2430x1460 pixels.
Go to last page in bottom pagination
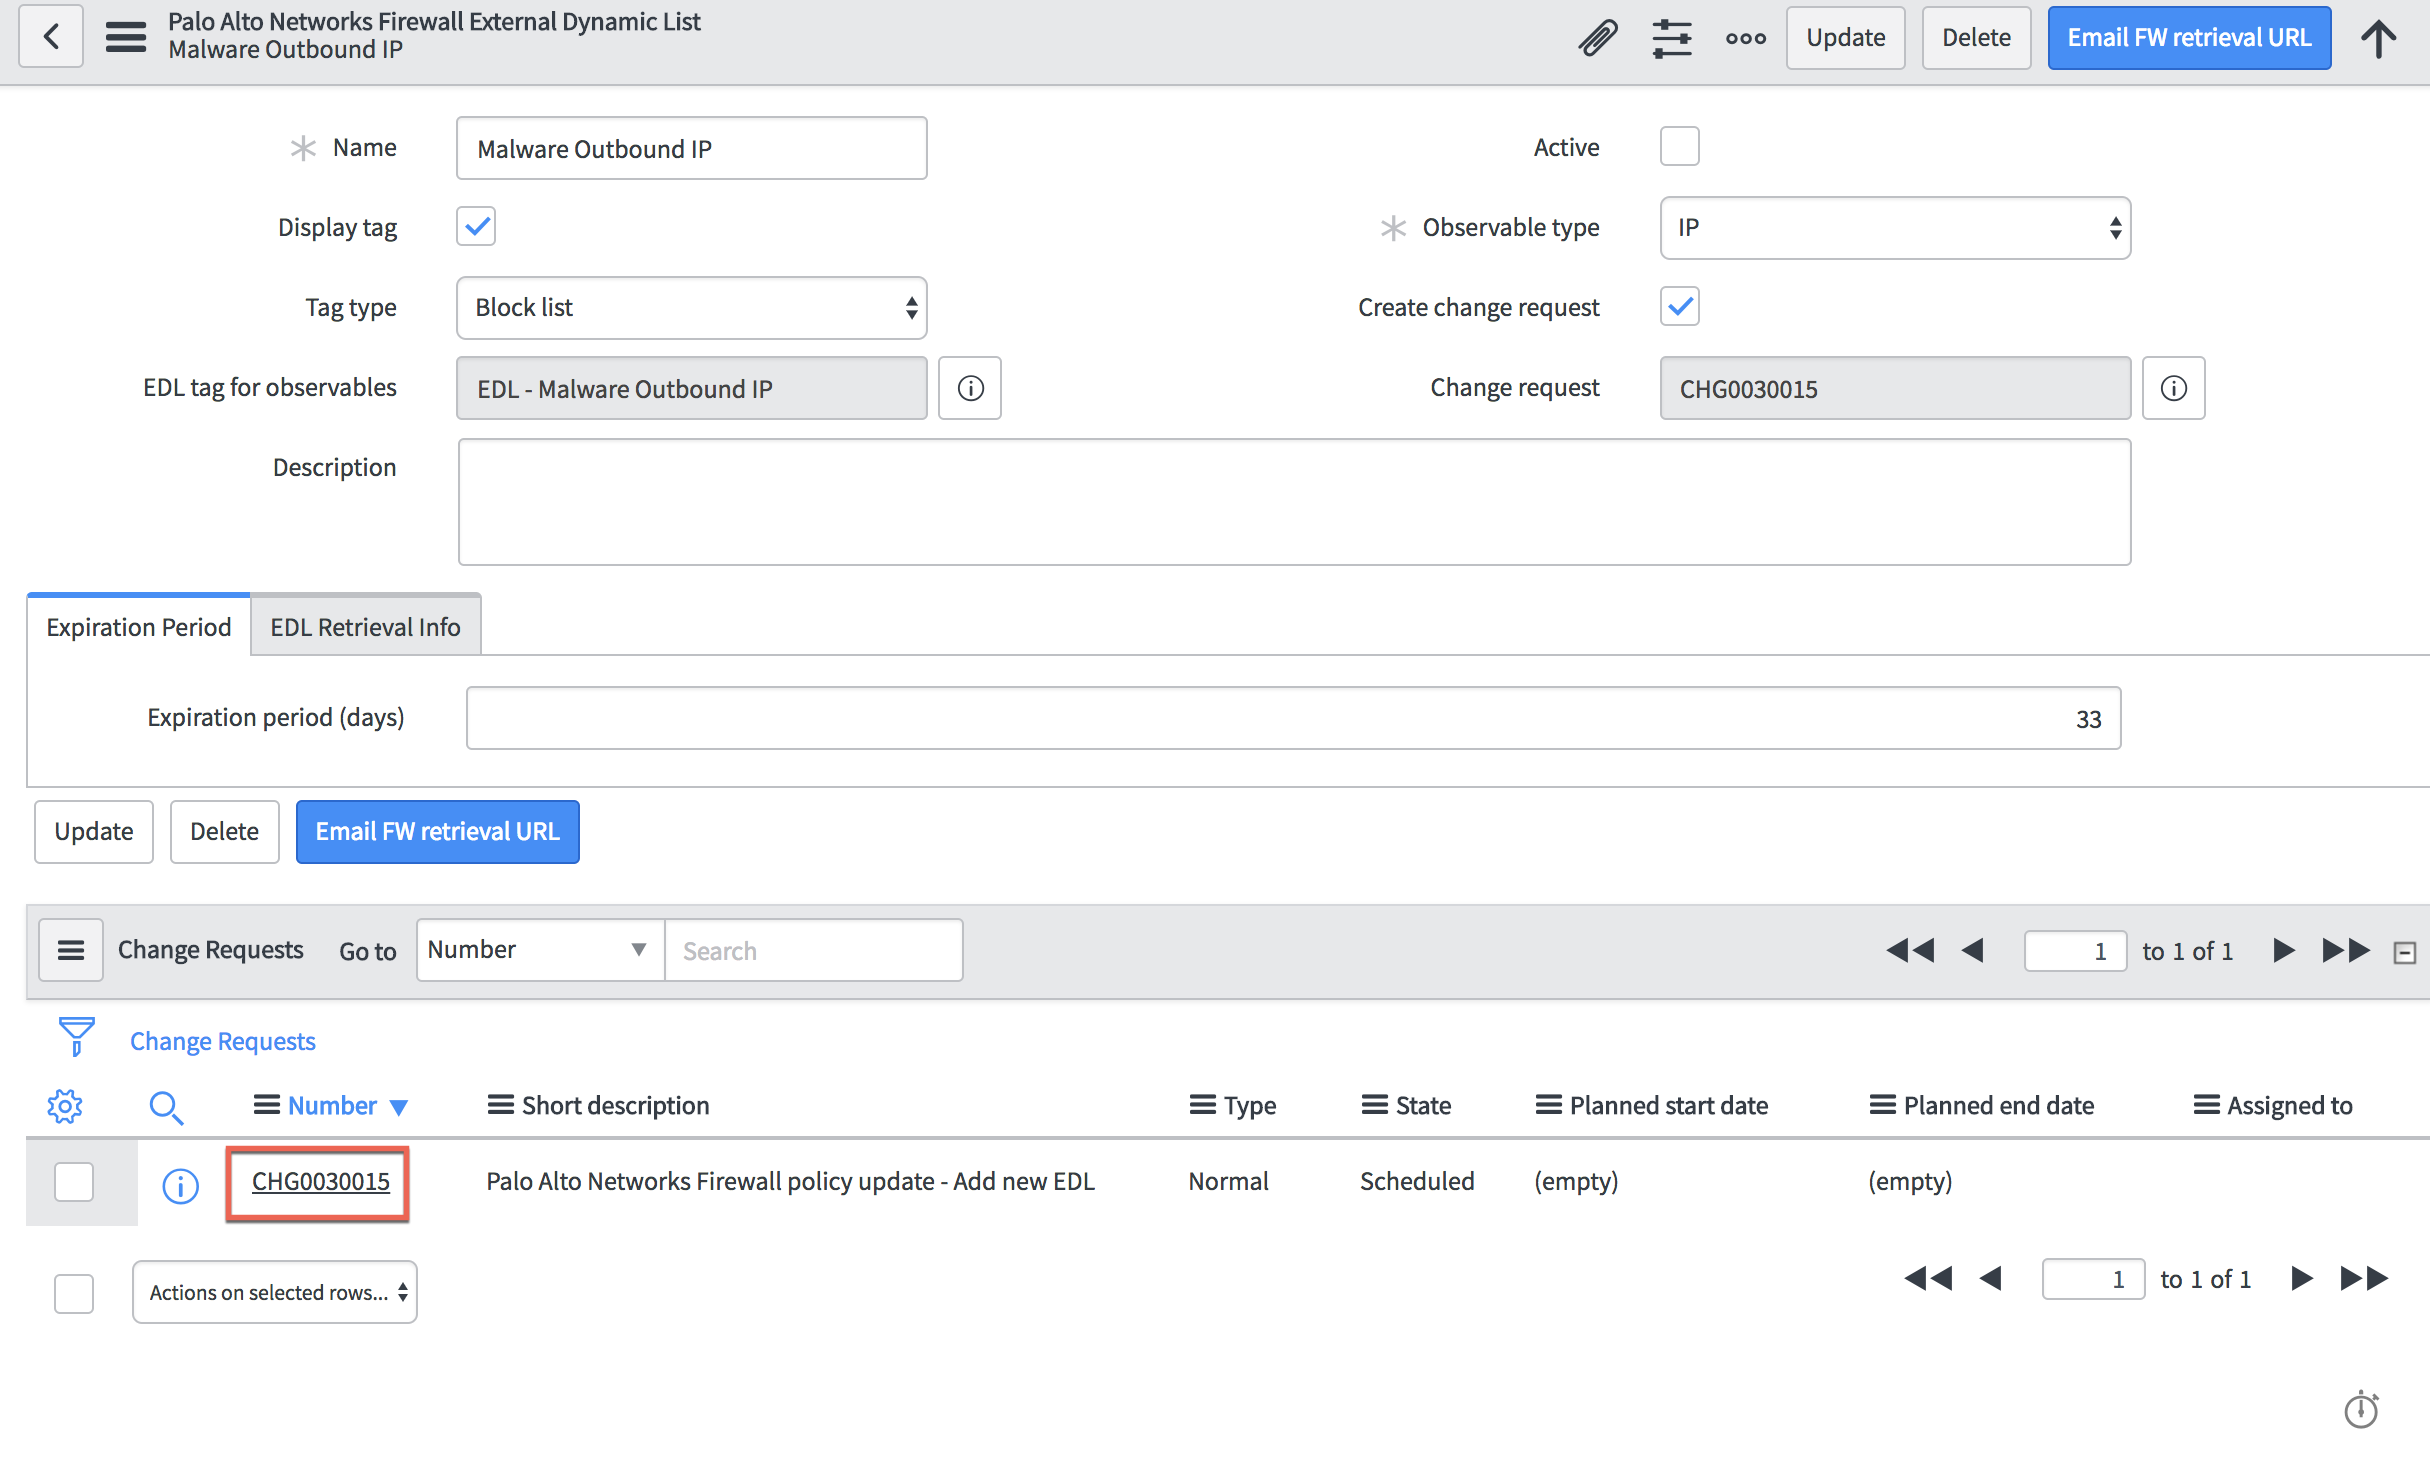(x=2364, y=1278)
